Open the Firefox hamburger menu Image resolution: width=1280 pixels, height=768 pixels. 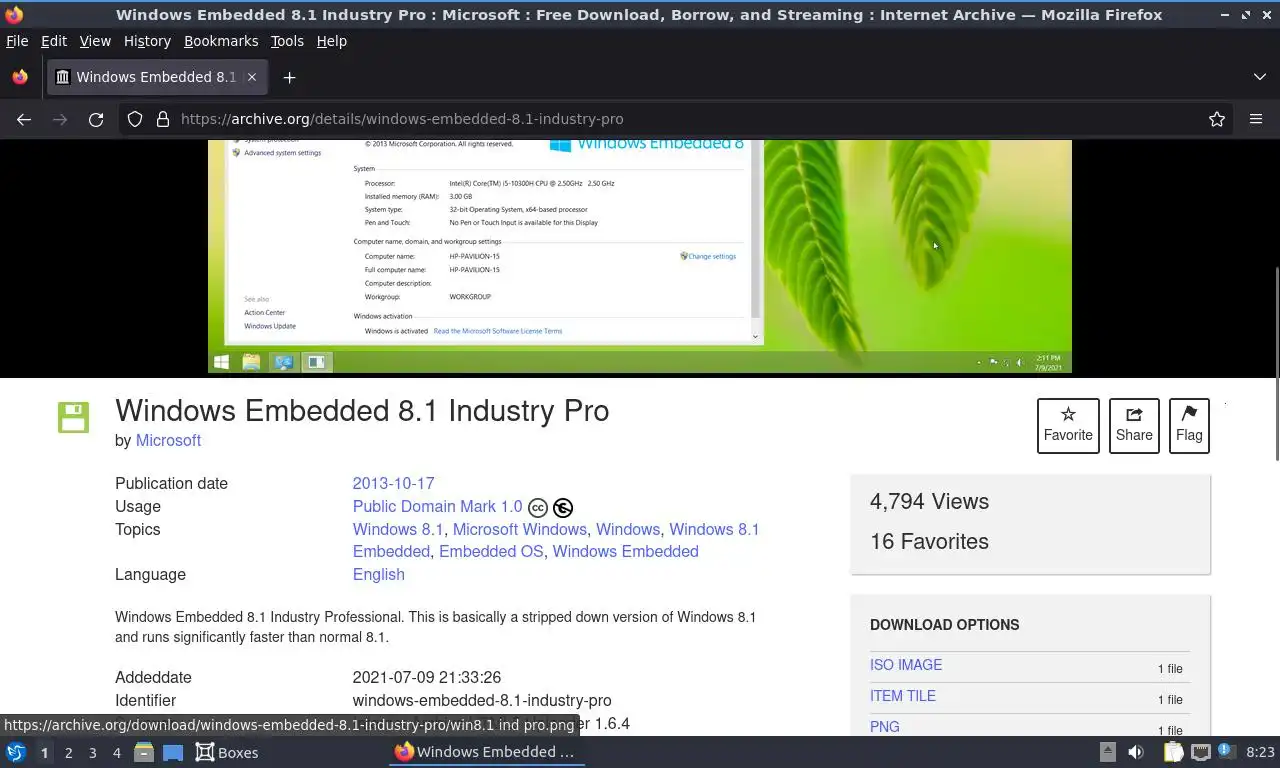pos(1256,119)
